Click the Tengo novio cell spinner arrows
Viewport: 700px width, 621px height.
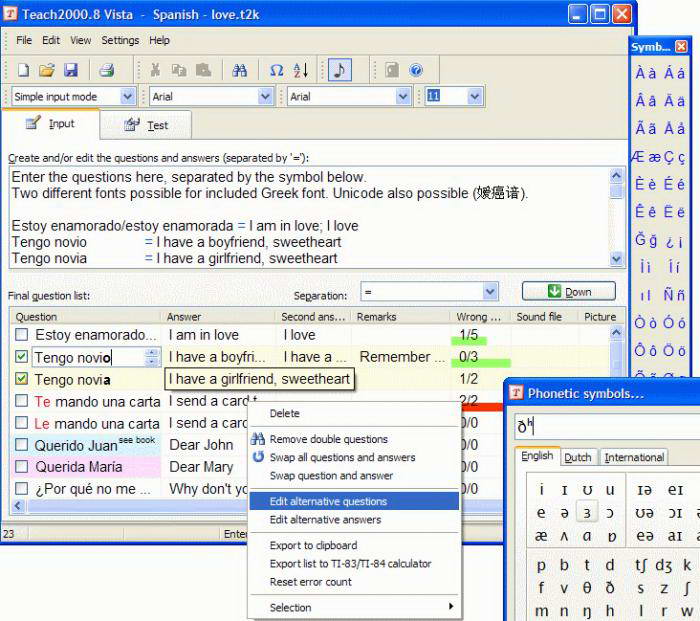click(152, 357)
